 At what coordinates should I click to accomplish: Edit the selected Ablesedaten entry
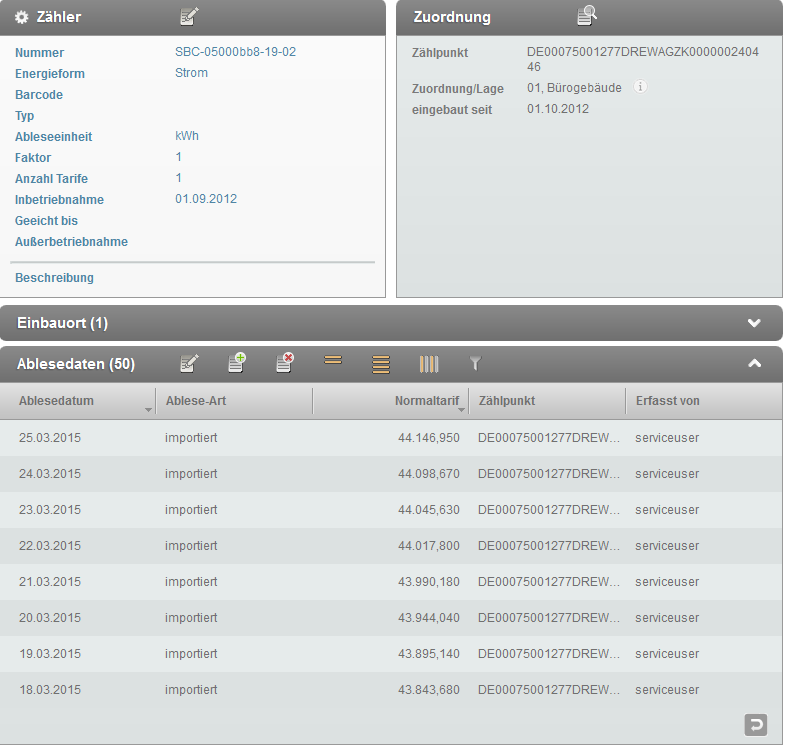[x=189, y=364]
